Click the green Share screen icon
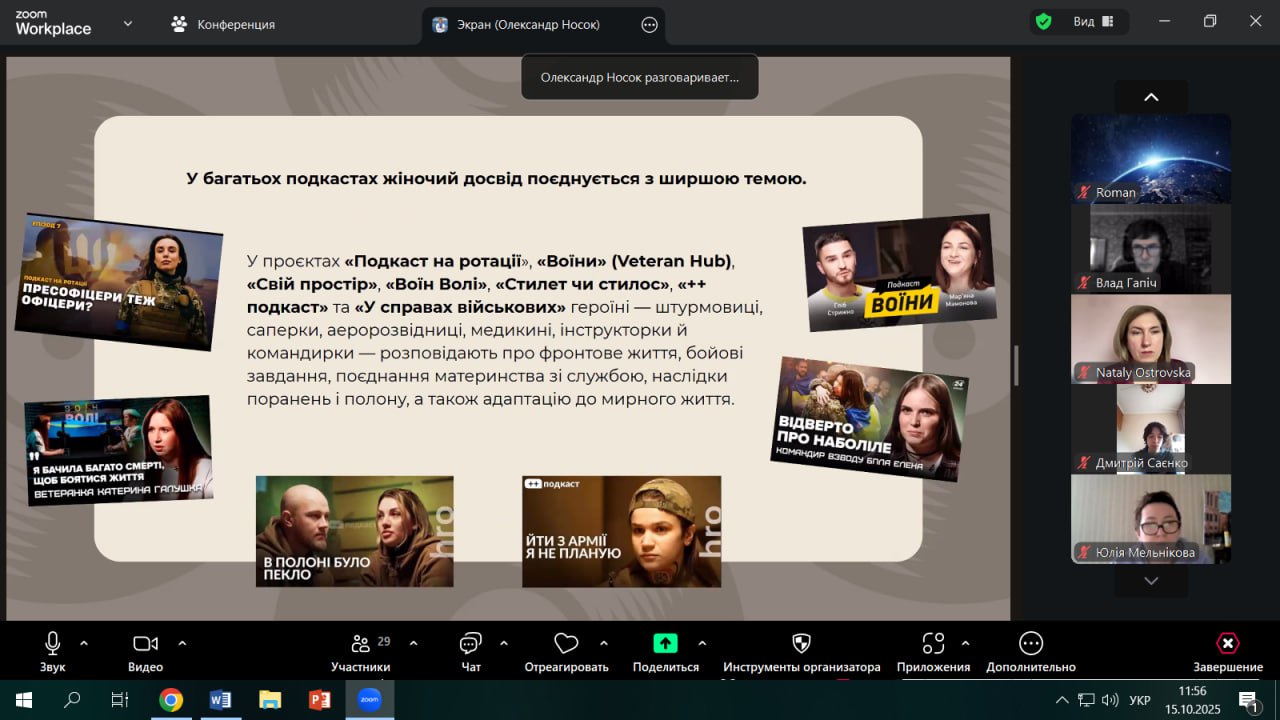Image resolution: width=1280 pixels, height=720 pixels. (665, 644)
